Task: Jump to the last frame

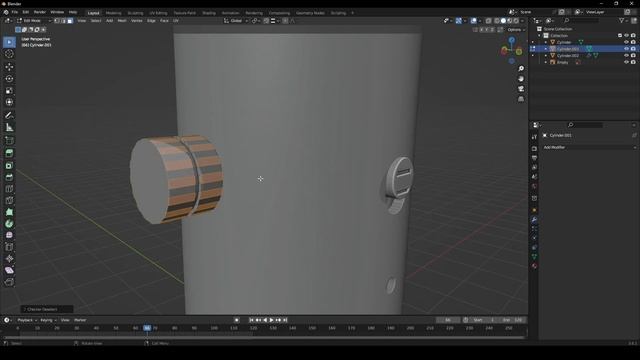Action: point(285,320)
